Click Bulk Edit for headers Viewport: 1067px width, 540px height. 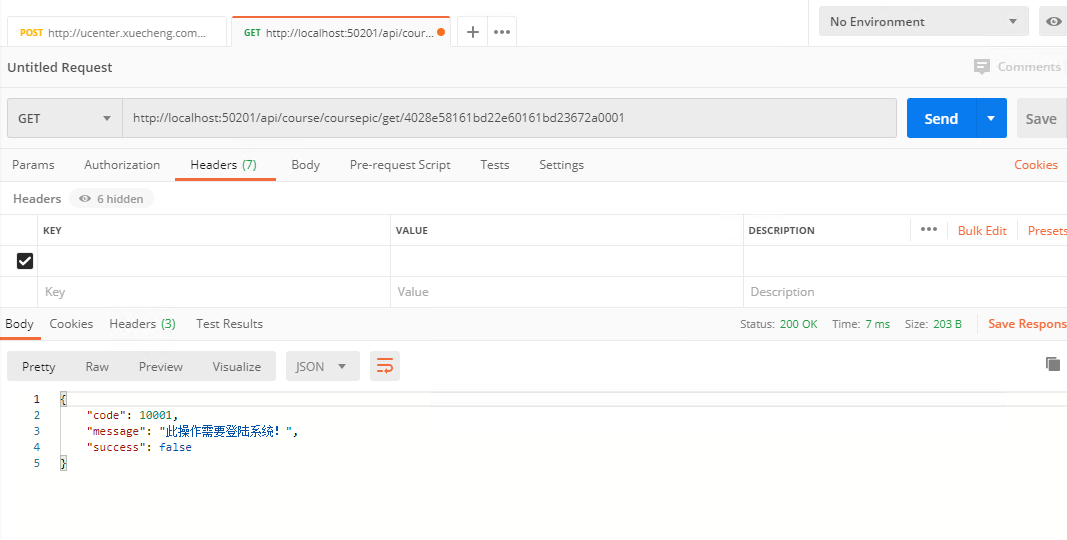point(982,230)
